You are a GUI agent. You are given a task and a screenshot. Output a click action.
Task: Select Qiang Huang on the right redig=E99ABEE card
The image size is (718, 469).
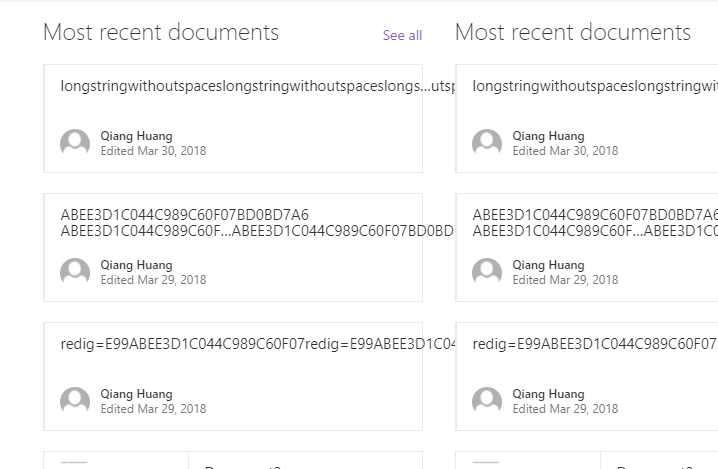[549, 394]
